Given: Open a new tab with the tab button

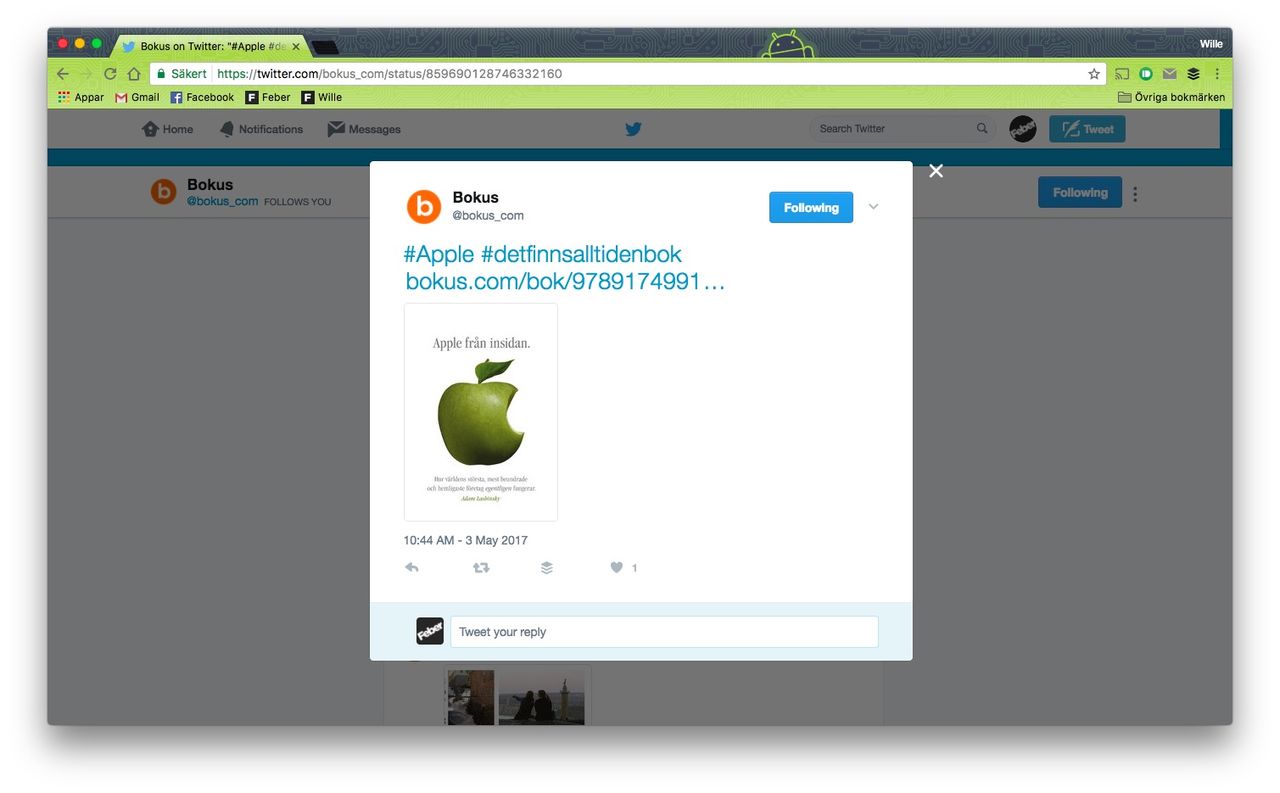Looking at the screenshot, I should 324,47.
